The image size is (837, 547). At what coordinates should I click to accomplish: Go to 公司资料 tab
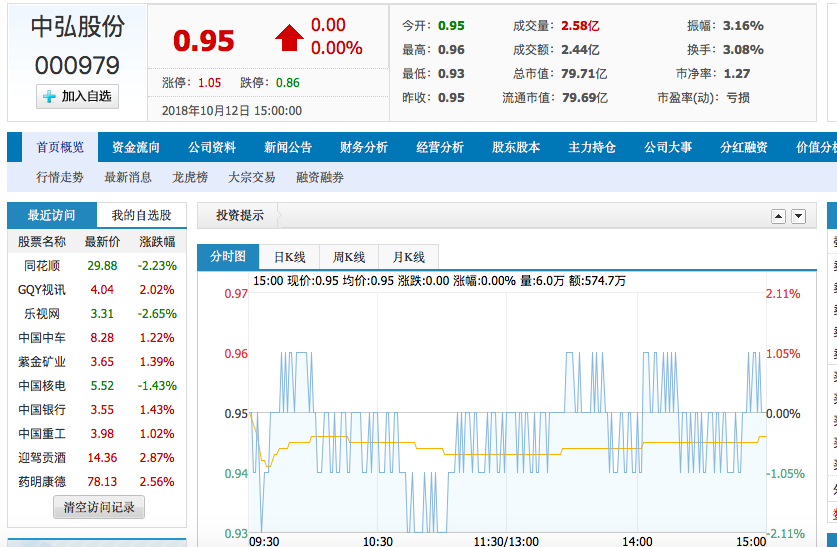[x=212, y=147]
